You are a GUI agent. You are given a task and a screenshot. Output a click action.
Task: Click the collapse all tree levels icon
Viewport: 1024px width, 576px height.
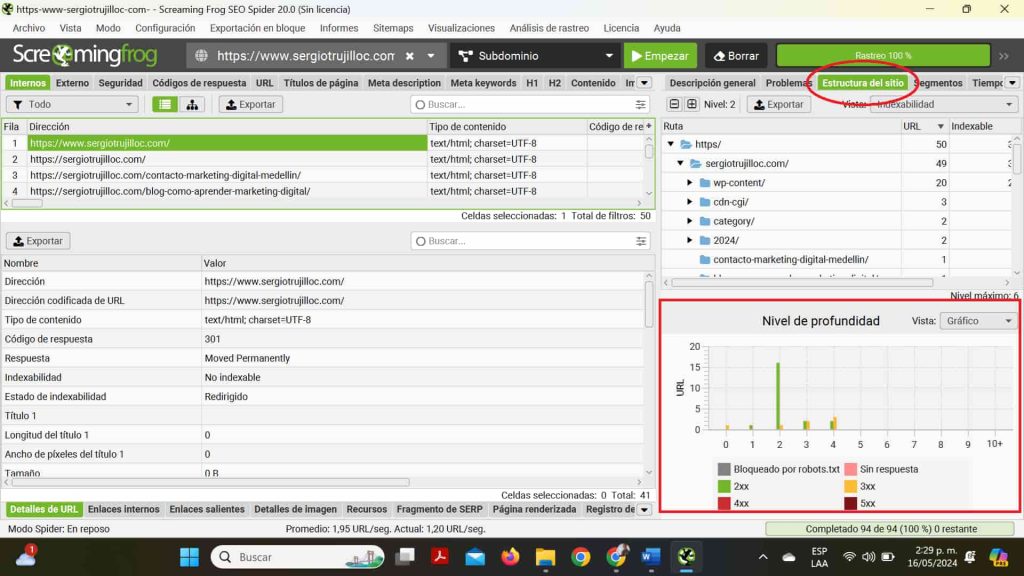click(x=675, y=104)
